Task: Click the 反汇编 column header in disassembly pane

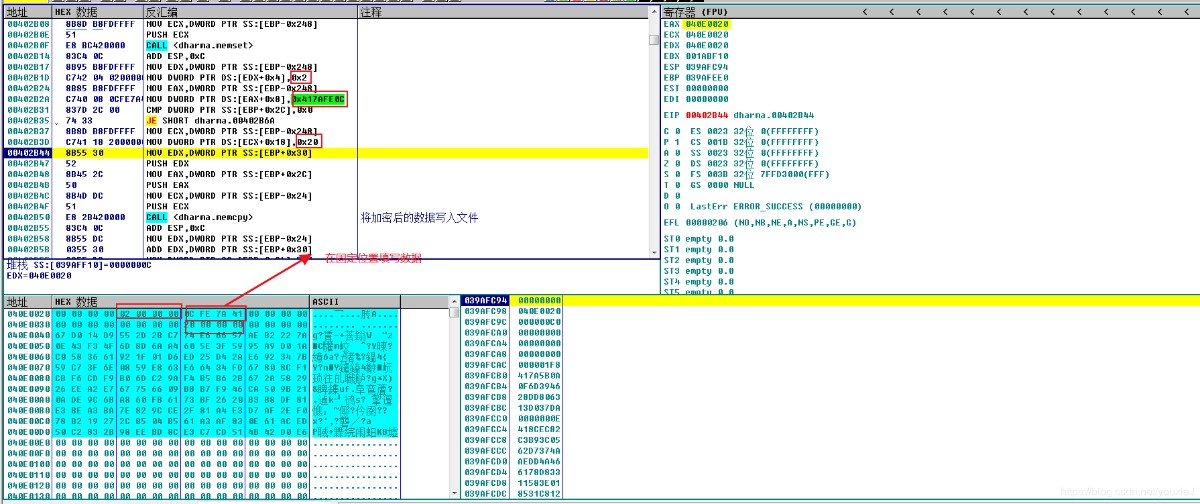Action: (x=249, y=12)
